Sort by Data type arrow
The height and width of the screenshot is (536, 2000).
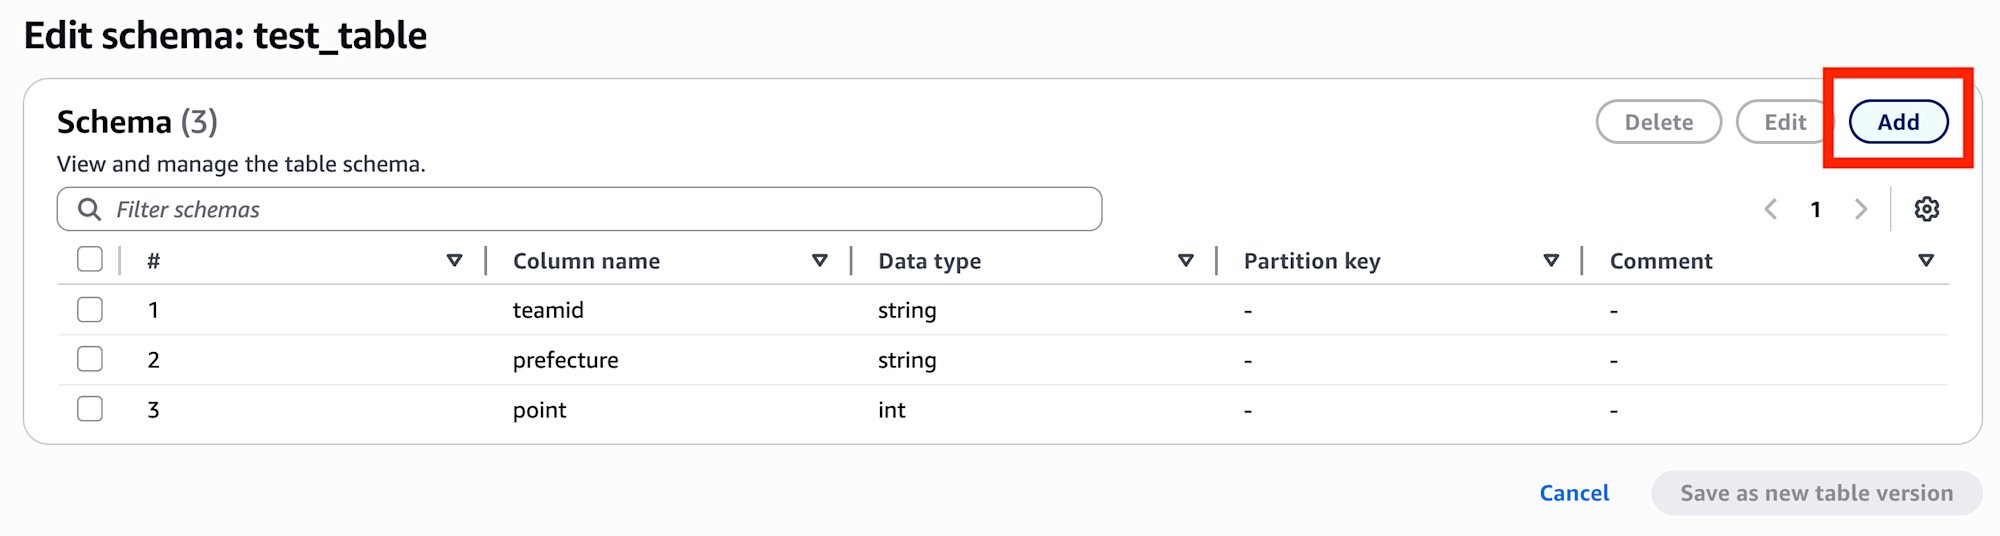click(x=1186, y=261)
